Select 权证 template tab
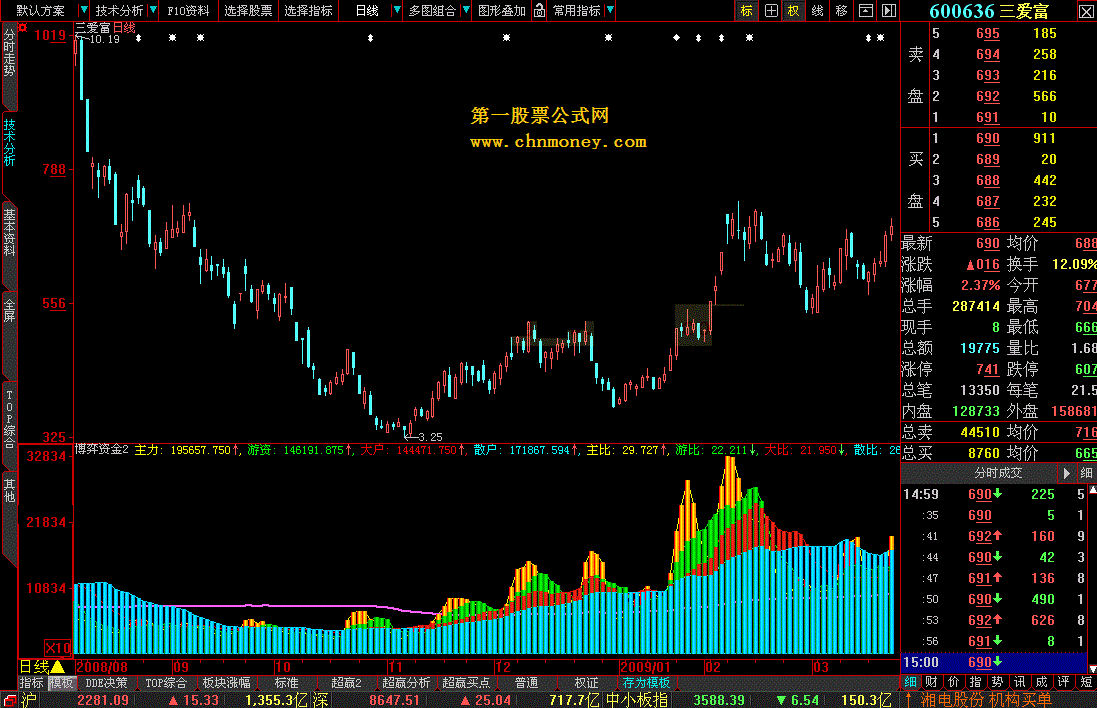Viewport: 1097px width, 708px height. (x=586, y=683)
